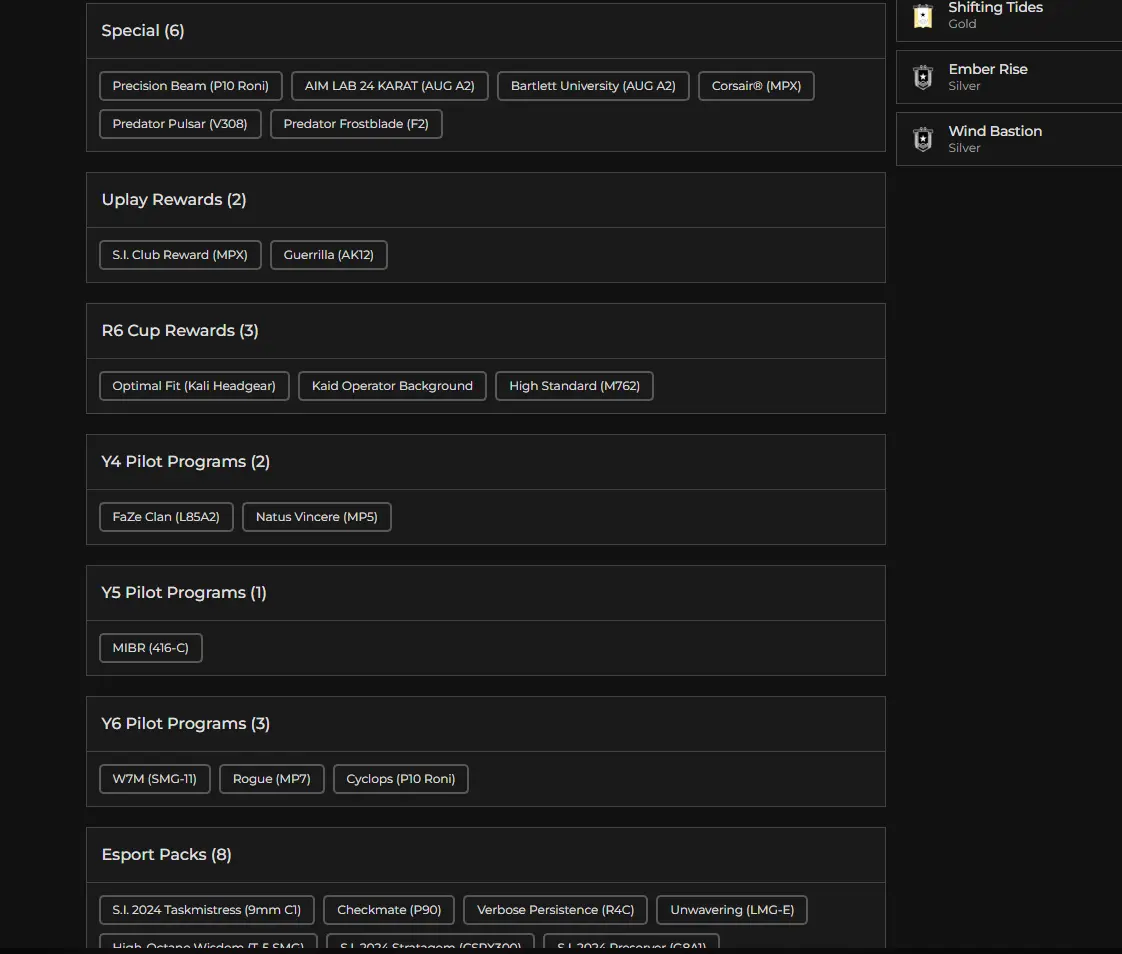This screenshot has height=954, width=1122.
Task: Select S.I. 2024 Taskmistress (9mm C1)
Action: pos(206,910)
